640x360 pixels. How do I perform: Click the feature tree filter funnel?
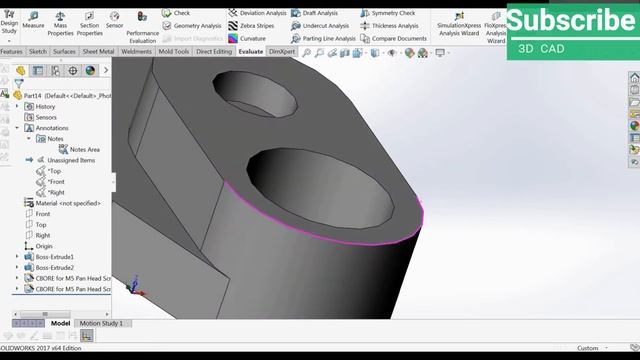point(18,83)
